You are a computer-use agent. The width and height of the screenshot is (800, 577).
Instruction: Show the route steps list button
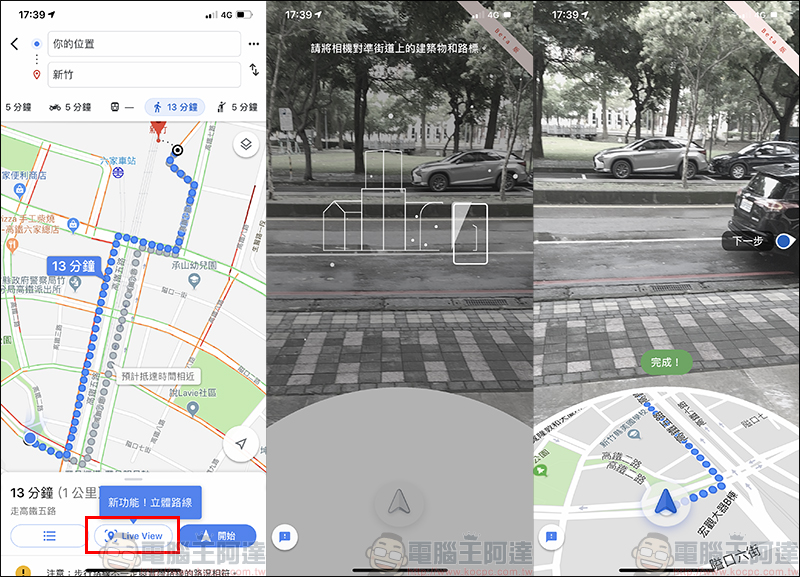click(x=47, y=536)
